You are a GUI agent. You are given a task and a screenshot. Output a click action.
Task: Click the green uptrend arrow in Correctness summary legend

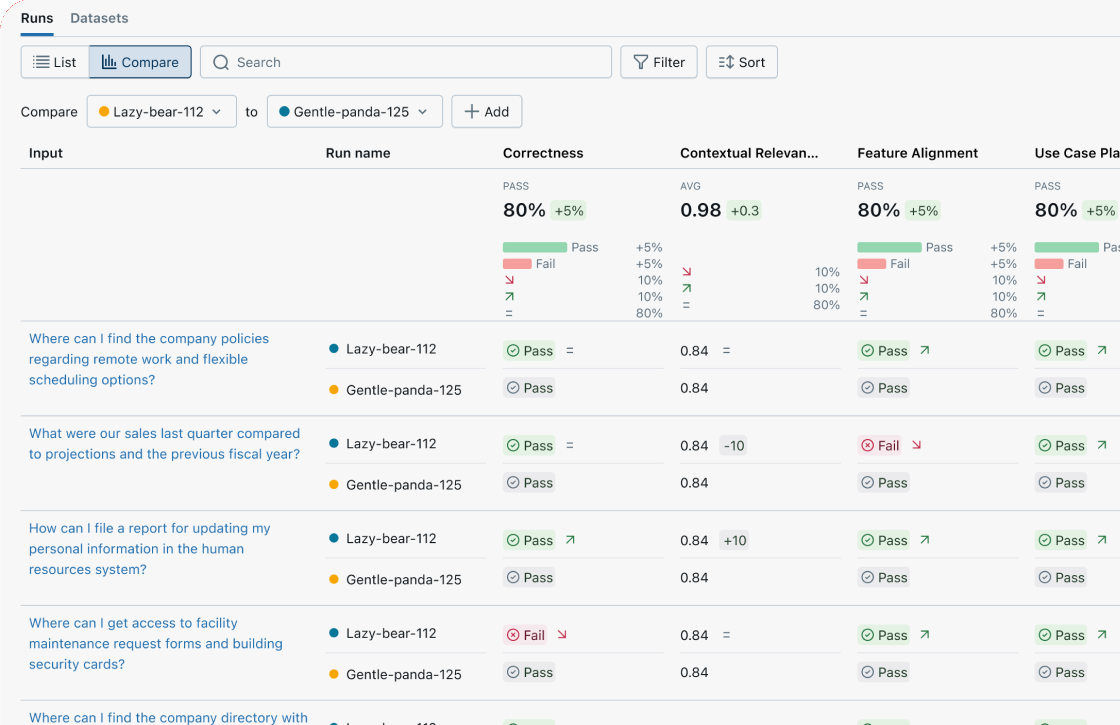click(508, 295)
